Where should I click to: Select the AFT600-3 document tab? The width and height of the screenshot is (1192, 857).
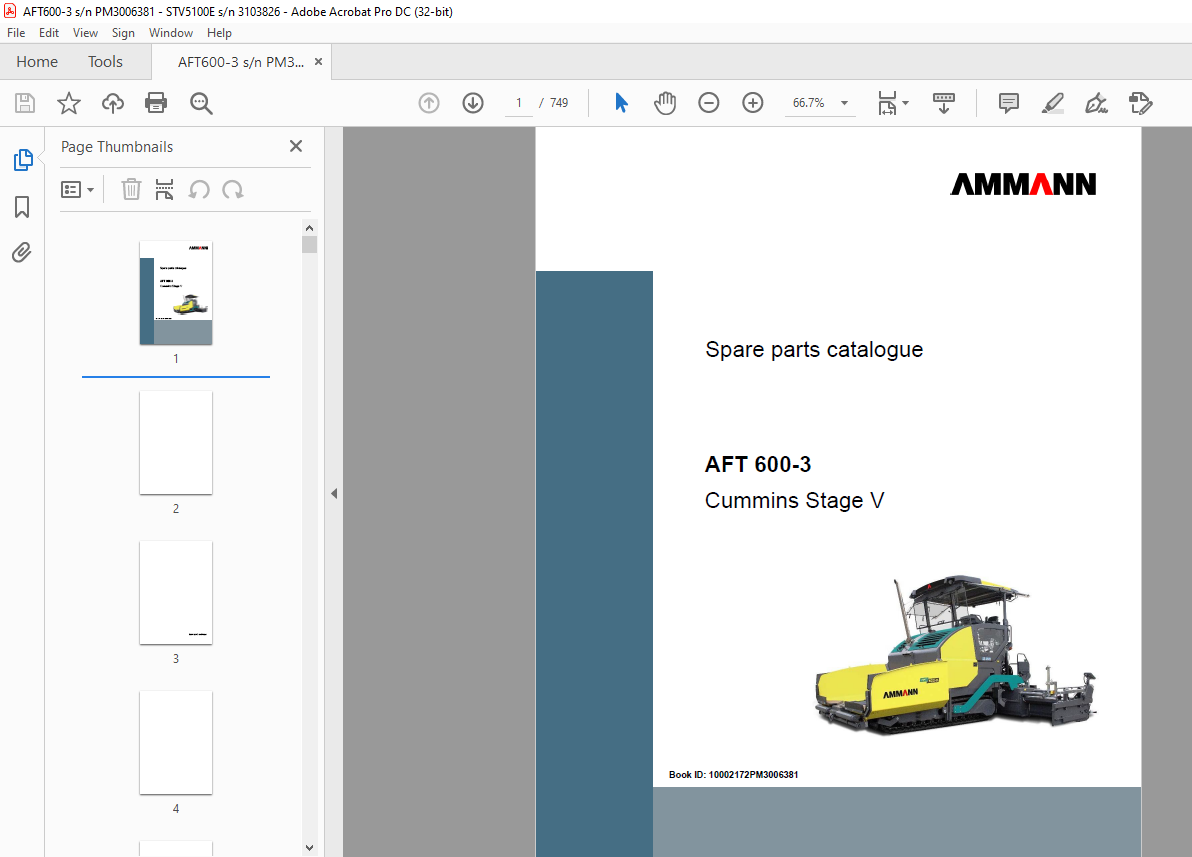(240, 62)
